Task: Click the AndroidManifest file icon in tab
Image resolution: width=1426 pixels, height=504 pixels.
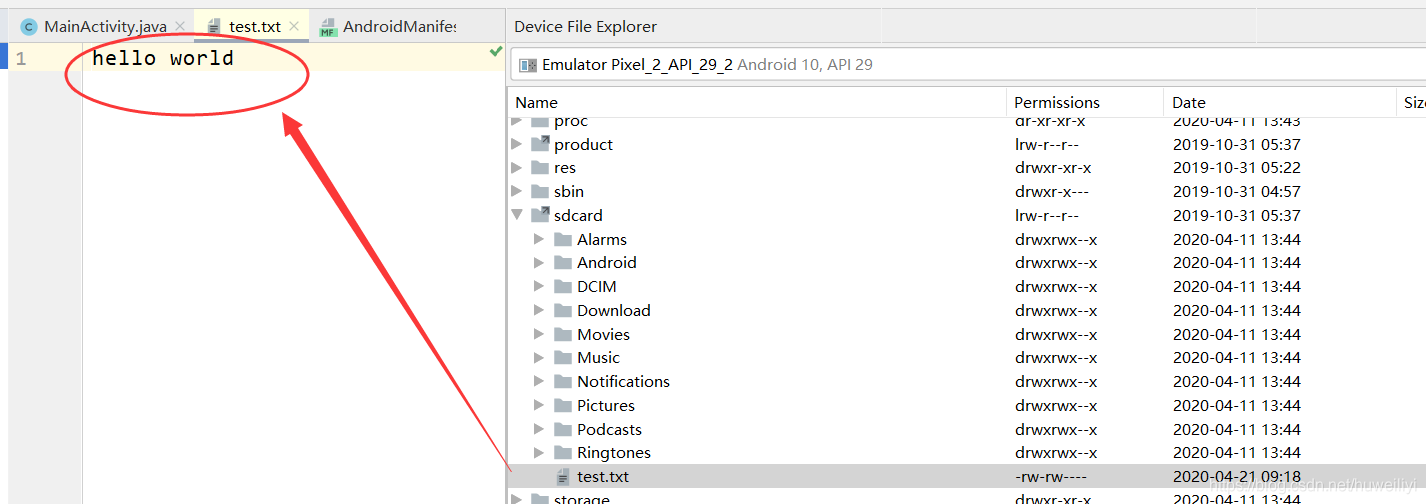Action: [328, 27]
